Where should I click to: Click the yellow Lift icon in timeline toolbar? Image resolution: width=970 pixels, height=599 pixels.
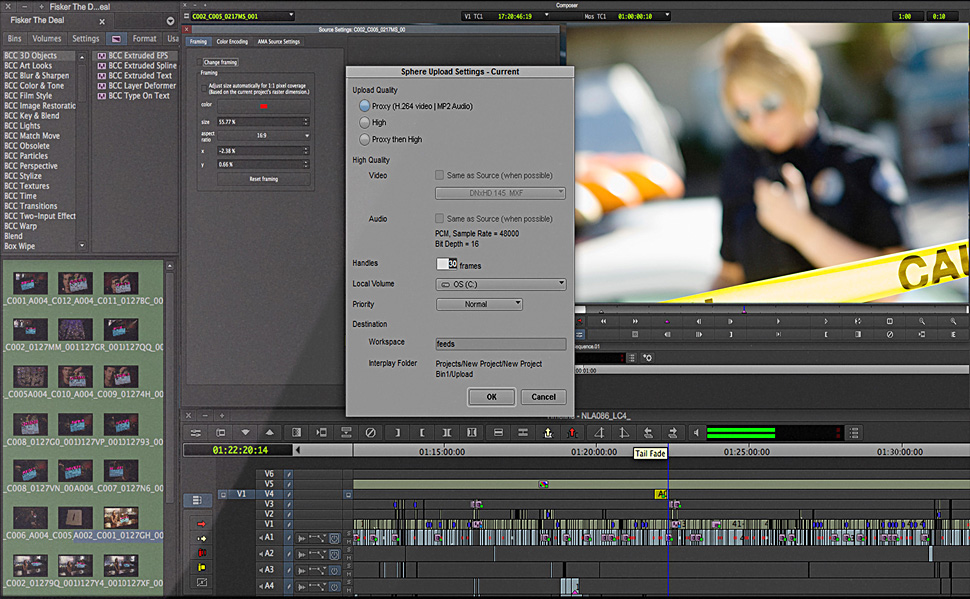pos(548,432)
